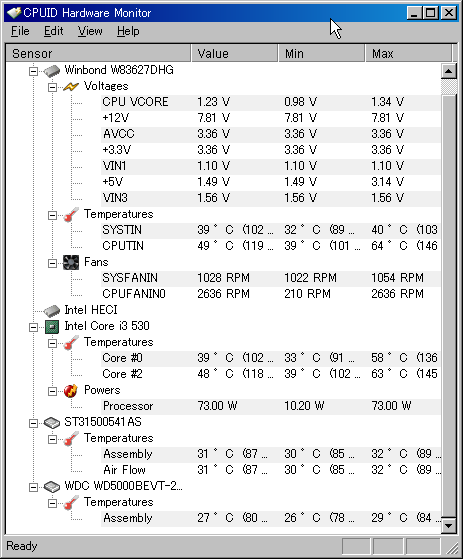The height and width of the screenshot is (559, 463).
Task: Click the vertical scrollbar thumb
Action: 448,306
